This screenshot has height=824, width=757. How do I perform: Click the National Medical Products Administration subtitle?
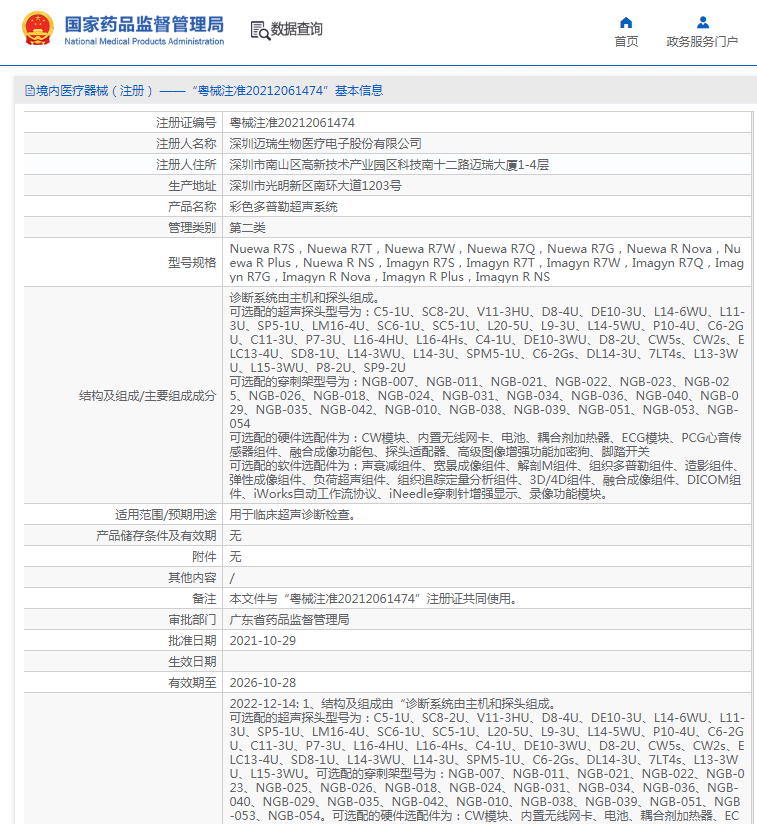[144, 42]
